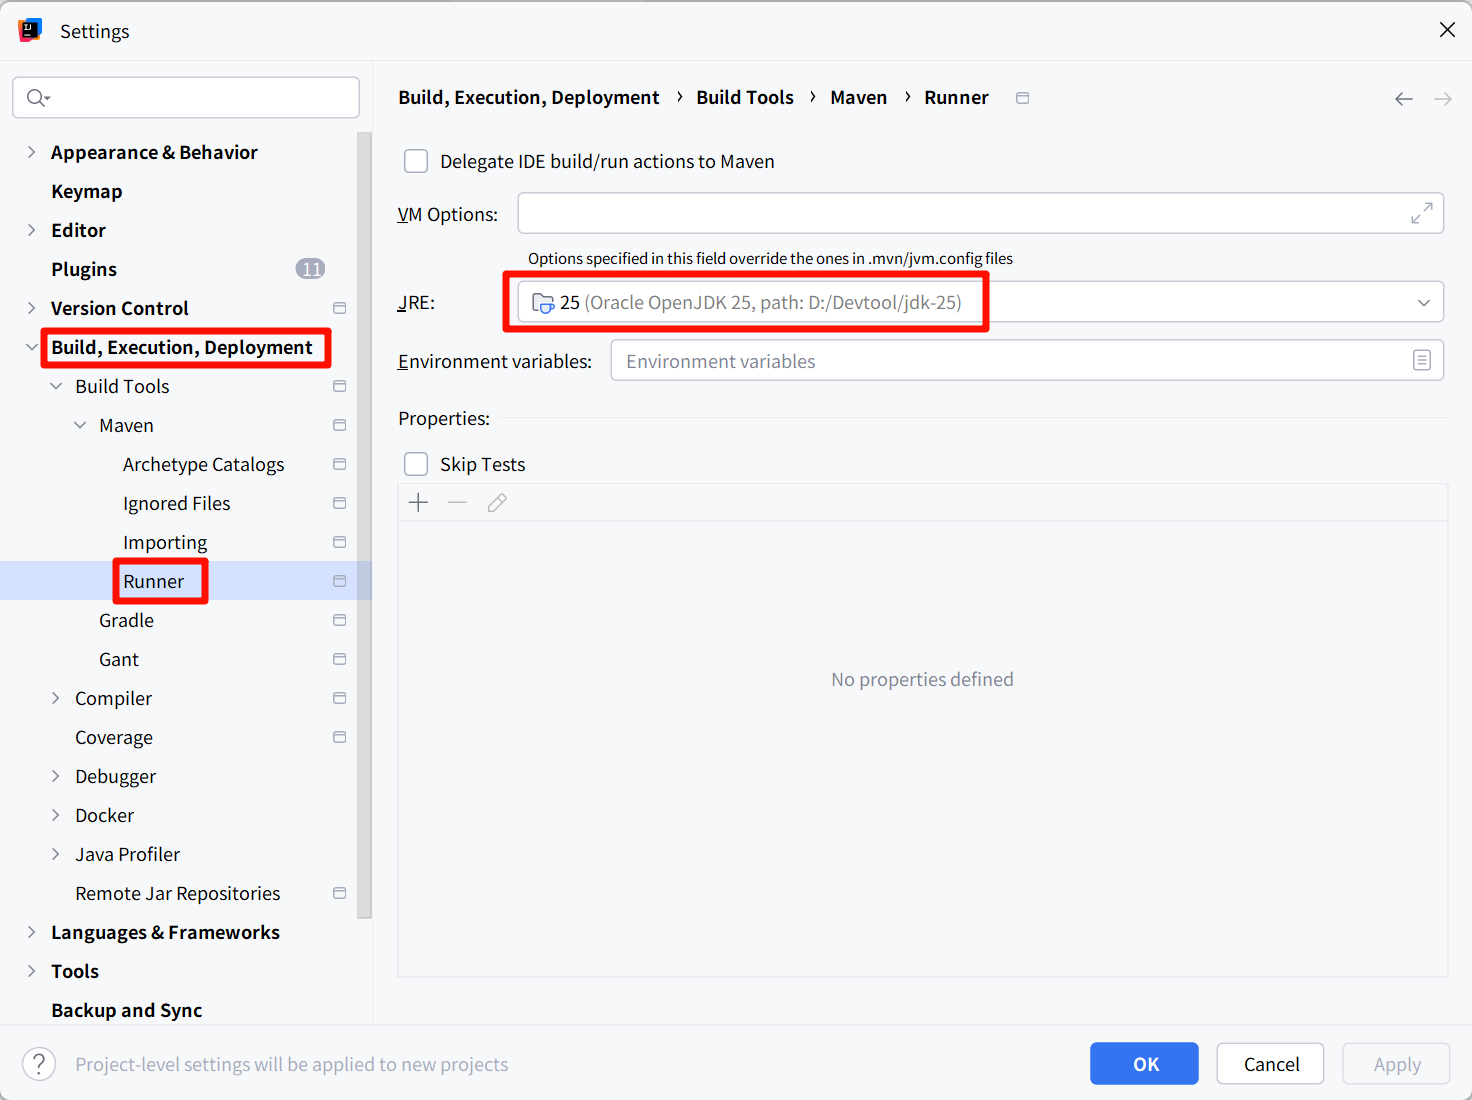Open the Keymap settings page
This screenshot has width=1472, height=1100.
87,191
